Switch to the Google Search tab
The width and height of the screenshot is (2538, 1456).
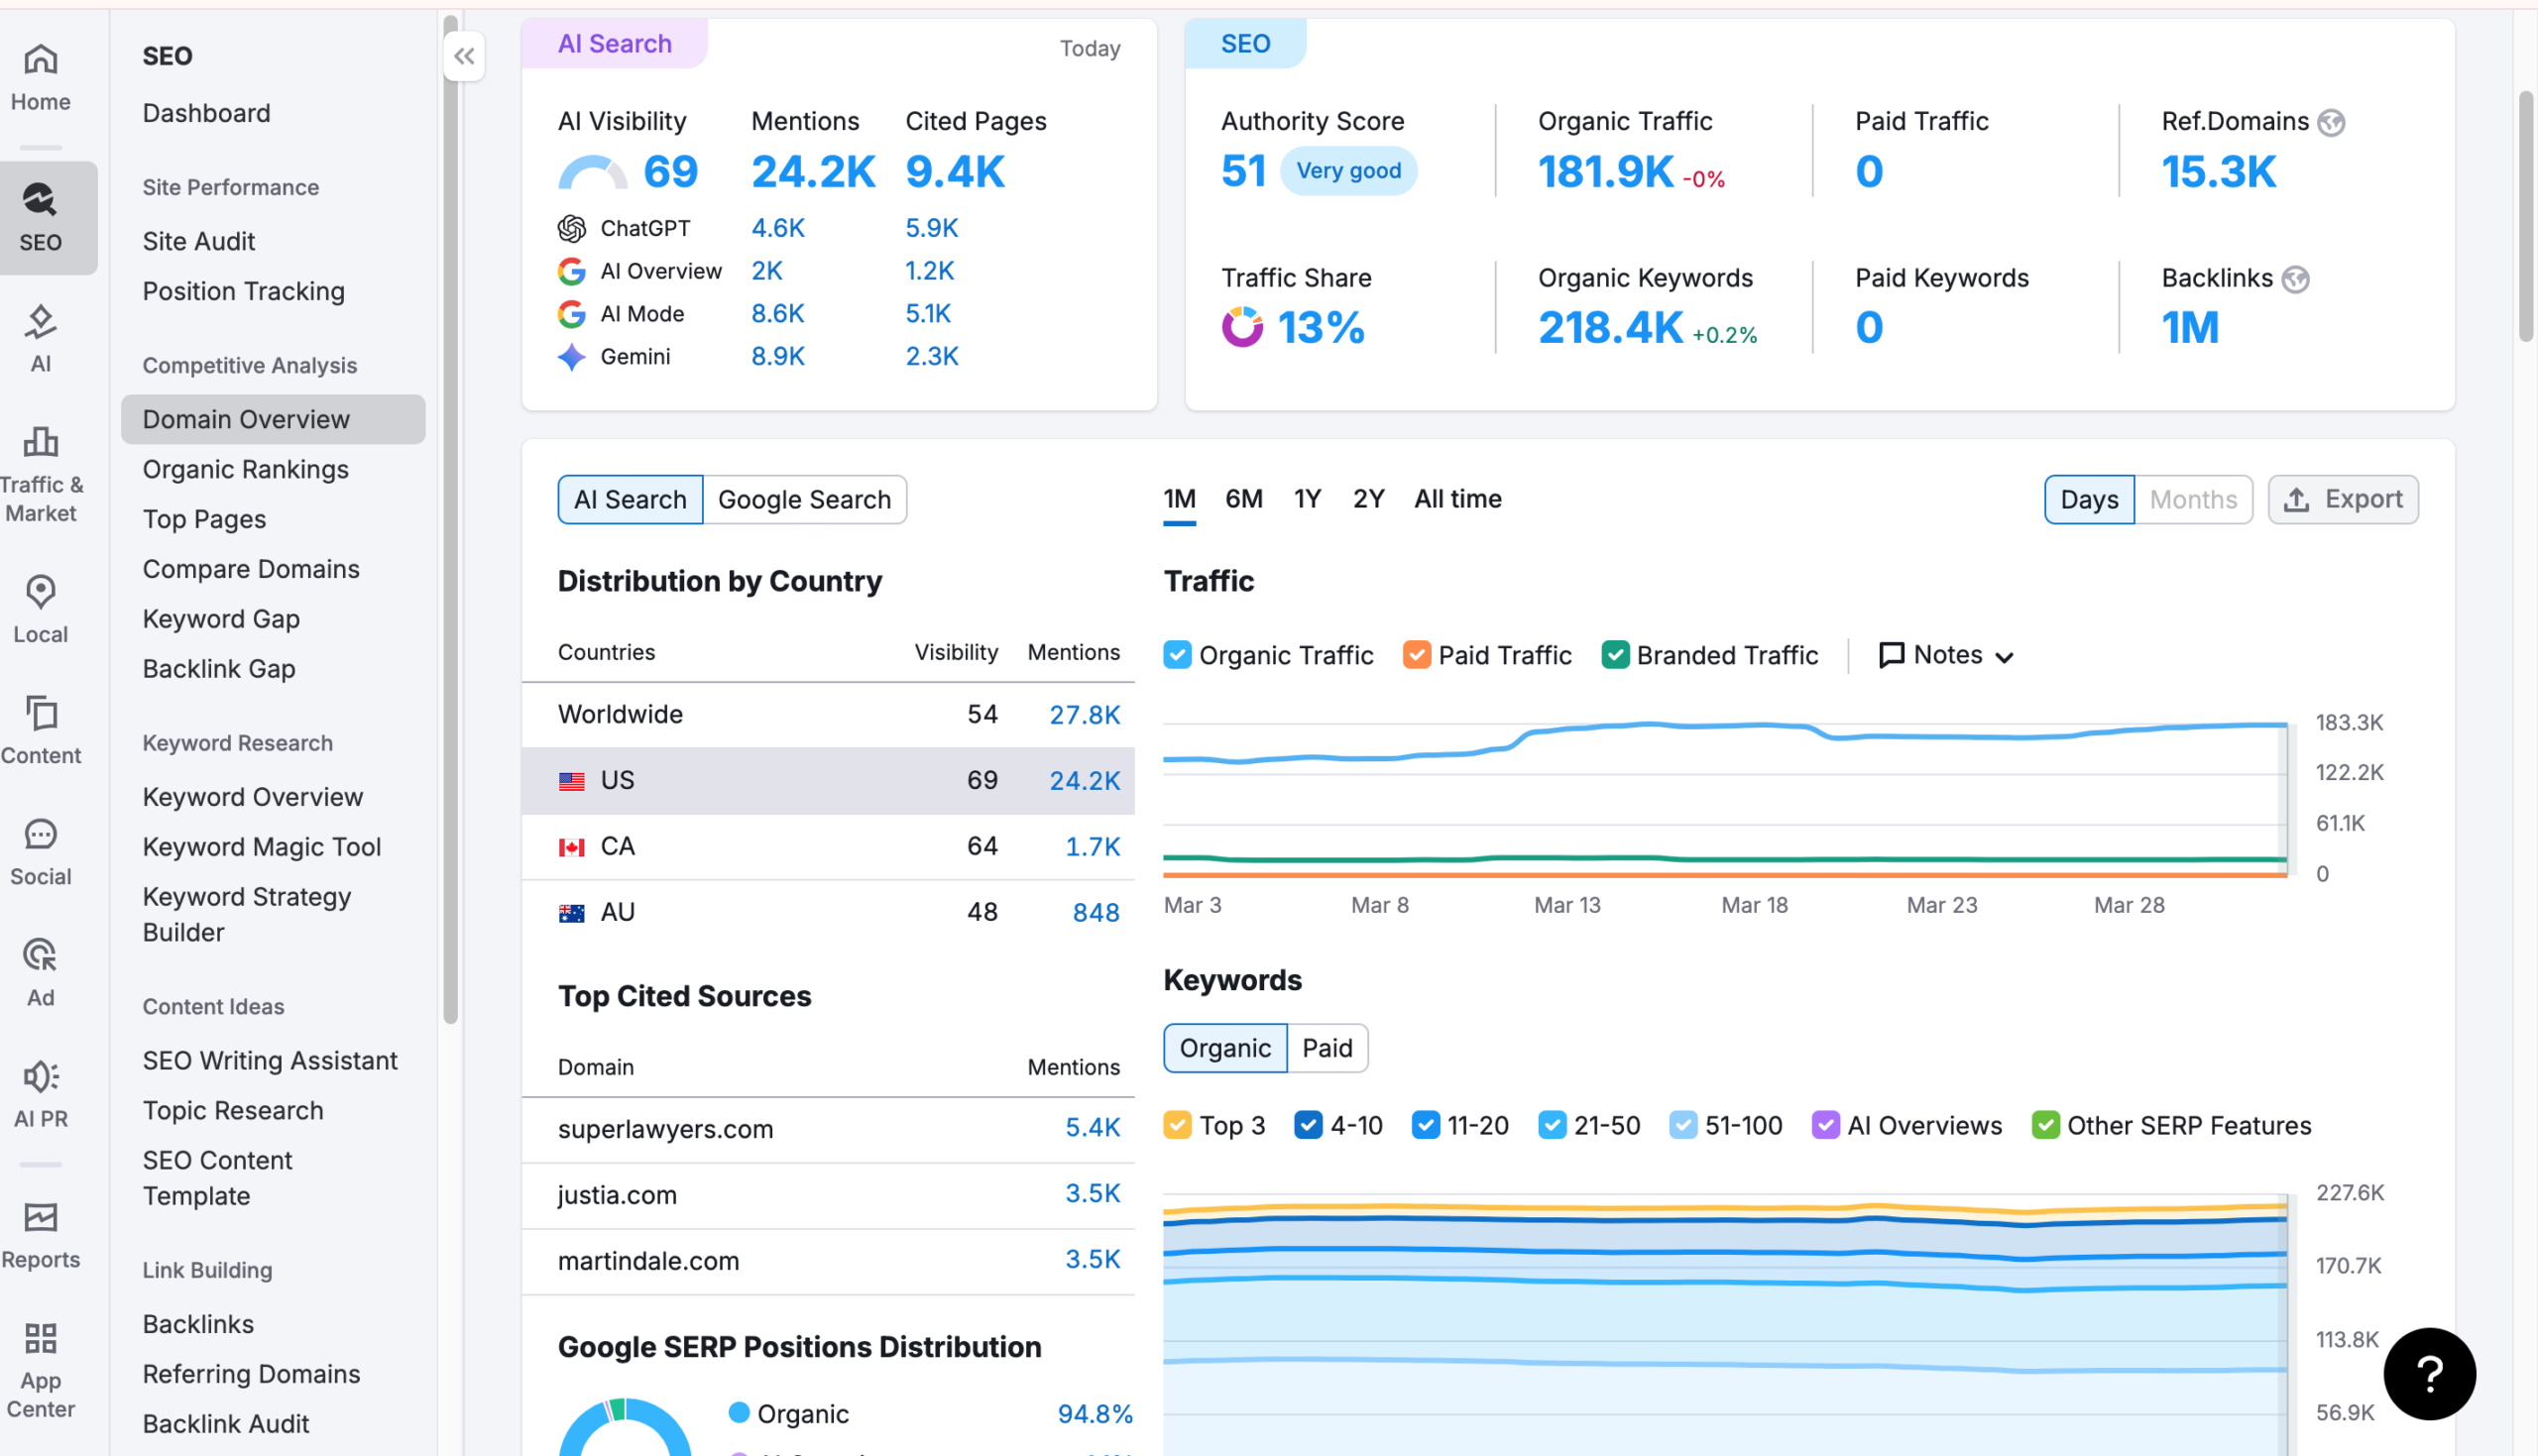(x=804, y=499)
